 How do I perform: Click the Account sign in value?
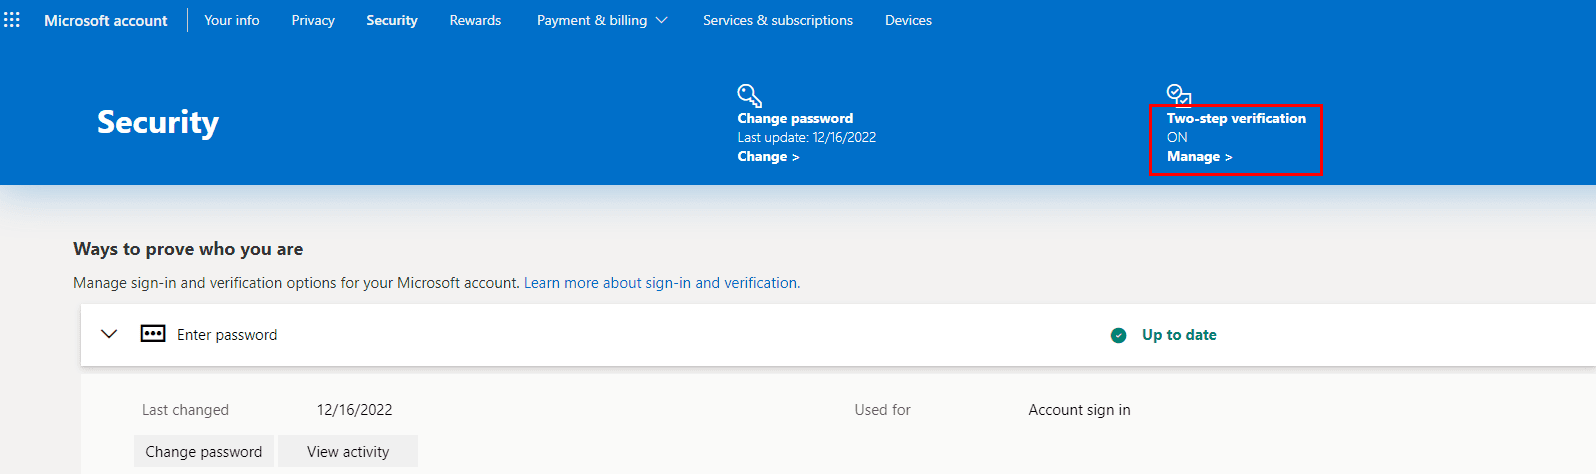click(x=1079, y=410)
